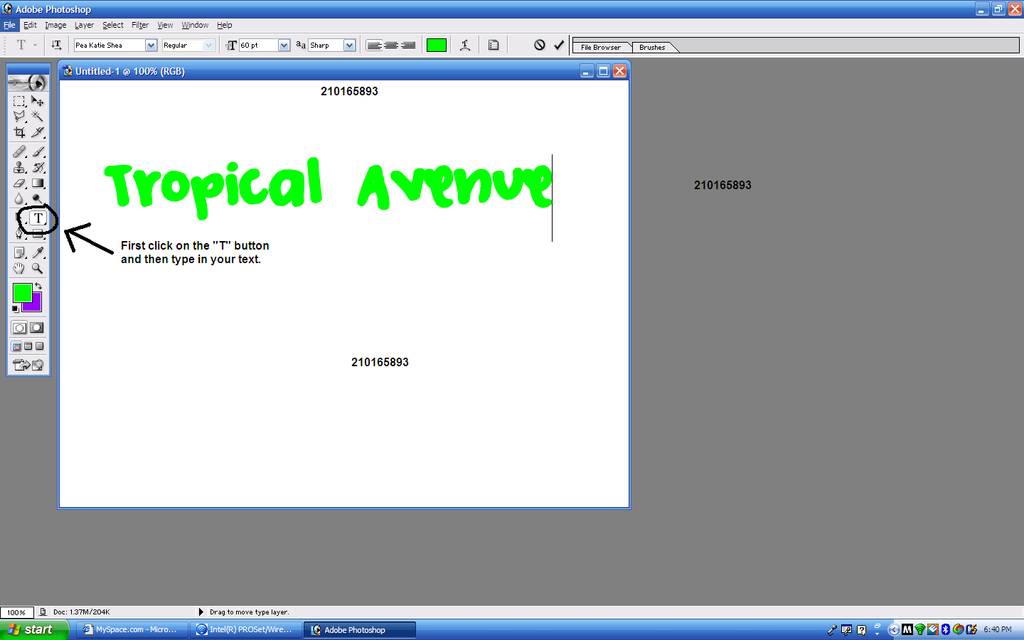This screenshot has height=640, width=1024.
Task: Select the Blur tool
Action: (x=19, y=199)
